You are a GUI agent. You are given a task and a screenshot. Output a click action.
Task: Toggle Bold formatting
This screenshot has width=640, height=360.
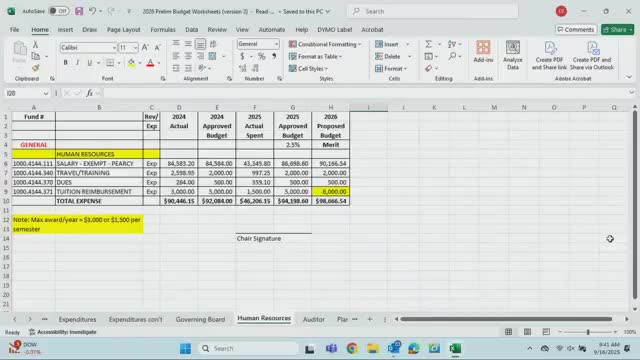point(65,62)
